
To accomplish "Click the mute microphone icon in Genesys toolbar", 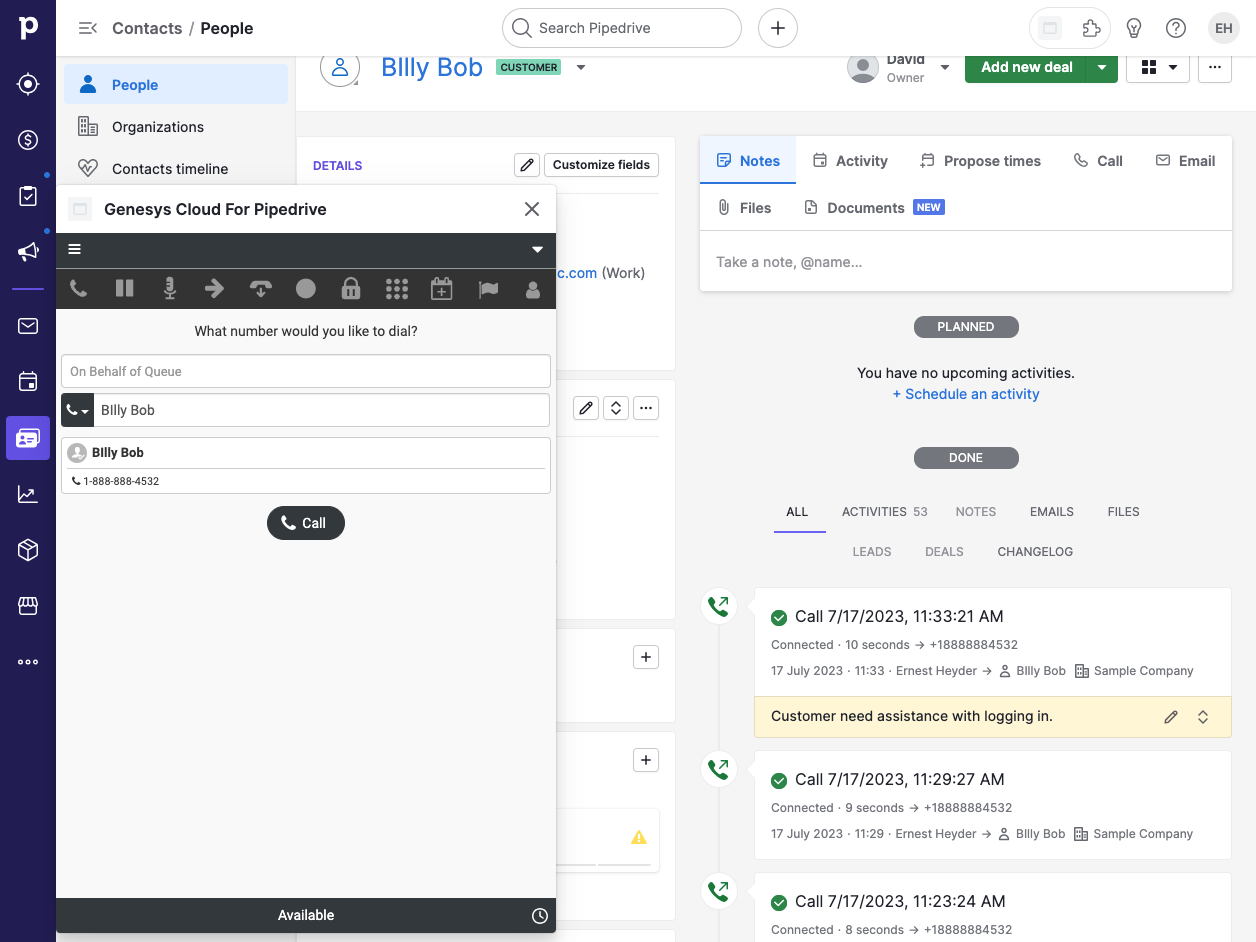I will tap(170, 289).
